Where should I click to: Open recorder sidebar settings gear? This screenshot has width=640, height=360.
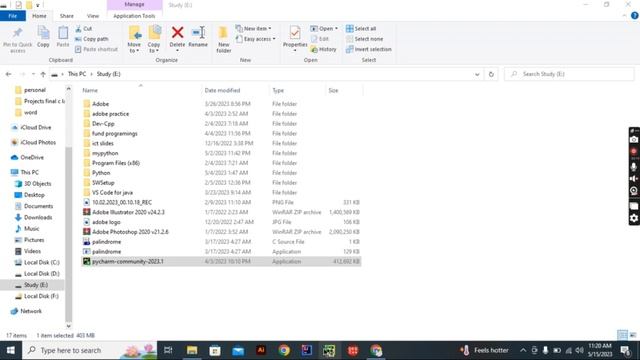(x=633, y=218)
